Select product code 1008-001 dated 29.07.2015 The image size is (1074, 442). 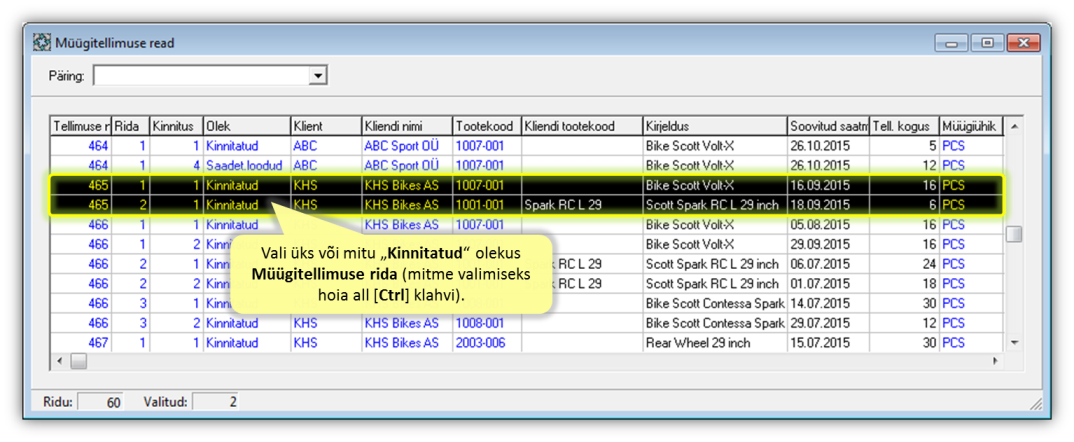click(x=488, y=323)
